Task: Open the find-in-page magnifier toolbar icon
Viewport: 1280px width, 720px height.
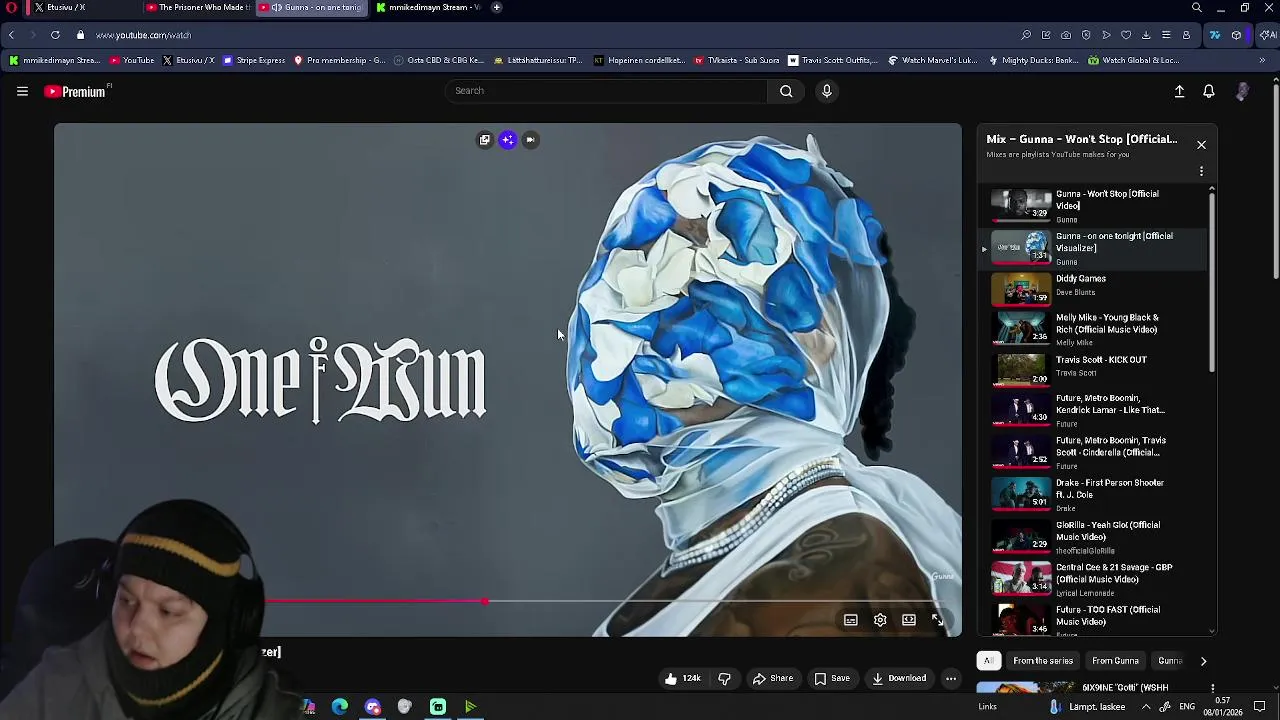Action: [x=1026, y=35]
